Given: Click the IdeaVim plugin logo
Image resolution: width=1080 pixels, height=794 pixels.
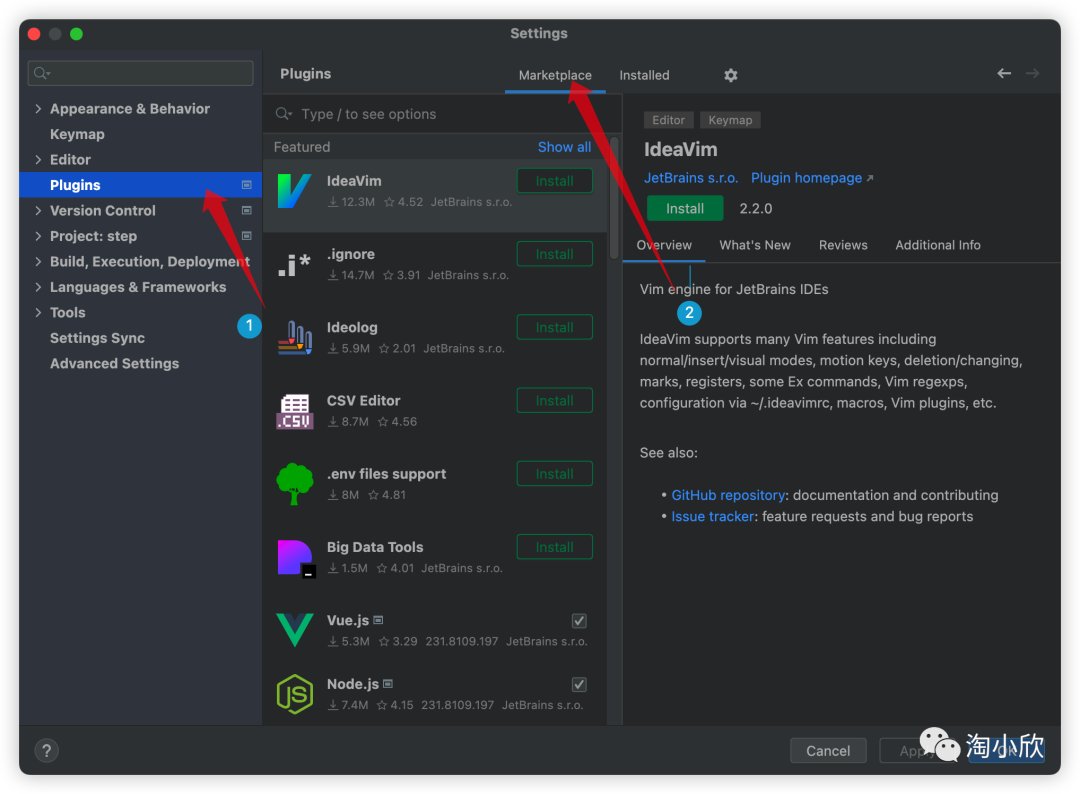Looking at the screenshot, I should coord(294,191).
